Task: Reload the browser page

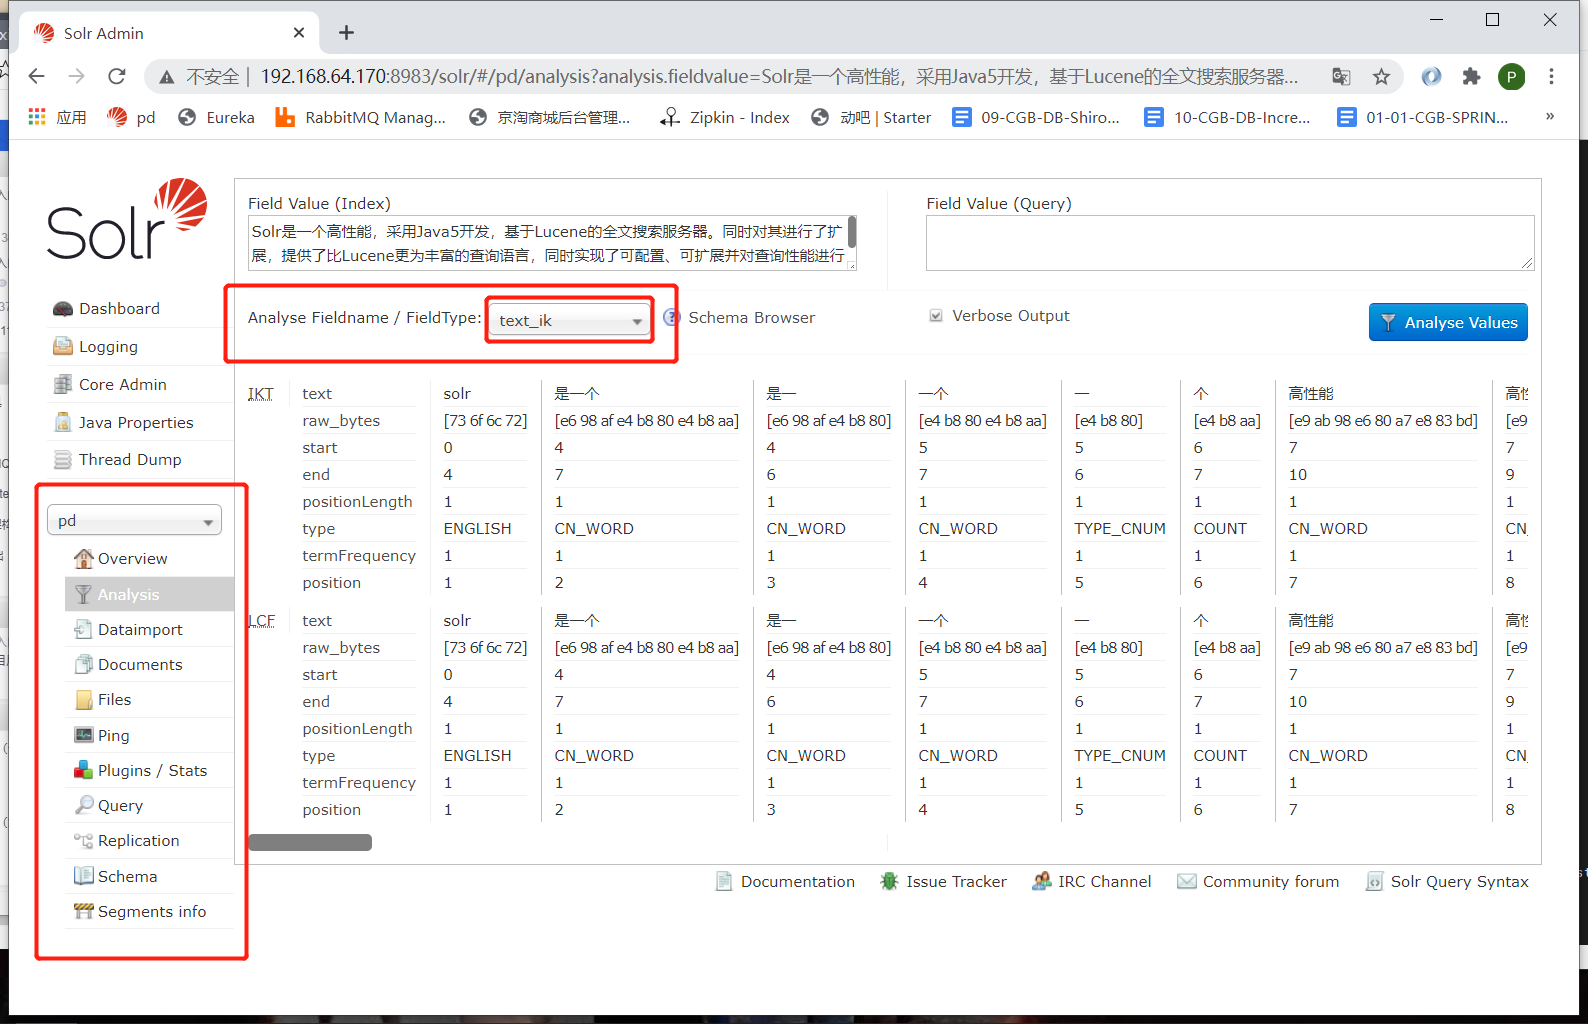Action: (x=117, y=77)
